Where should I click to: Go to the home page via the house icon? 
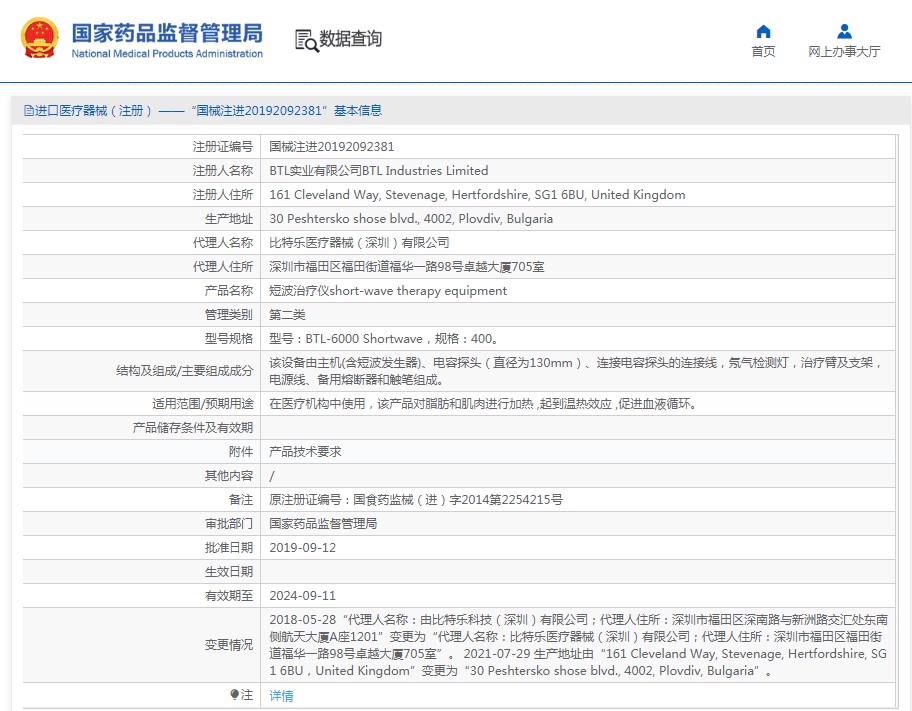763,31
